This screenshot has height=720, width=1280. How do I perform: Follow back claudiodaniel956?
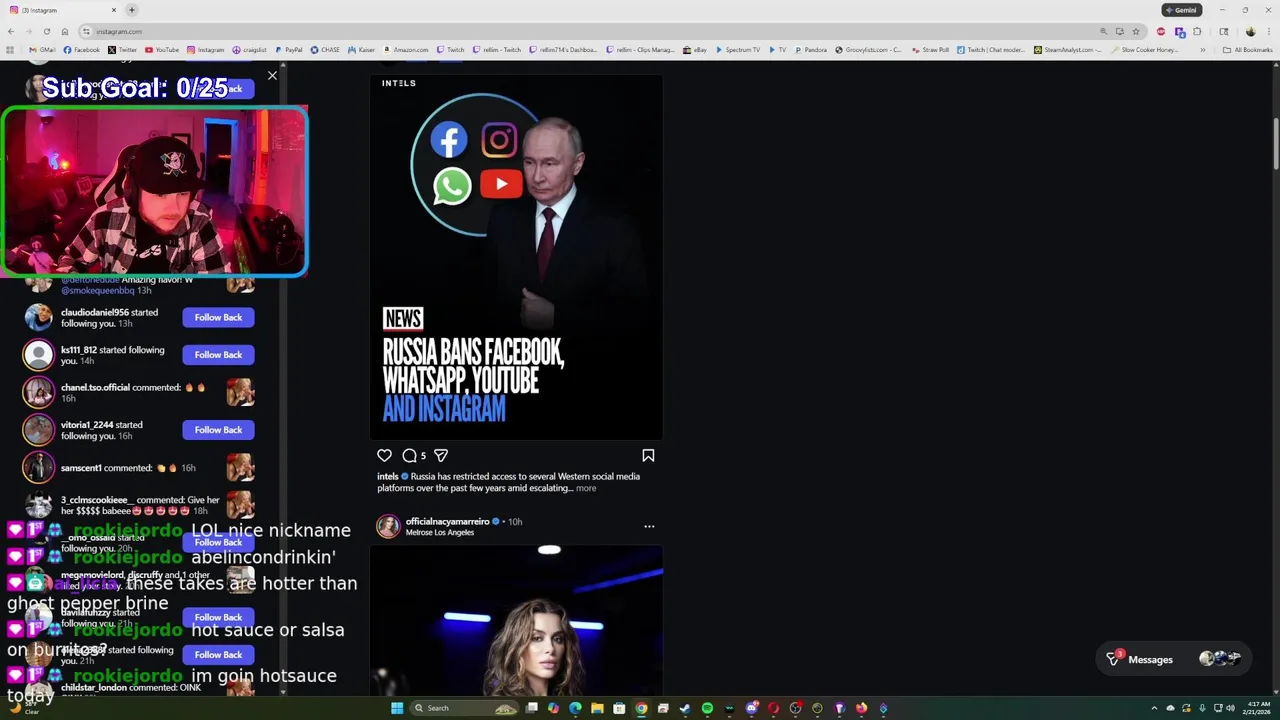218,317
